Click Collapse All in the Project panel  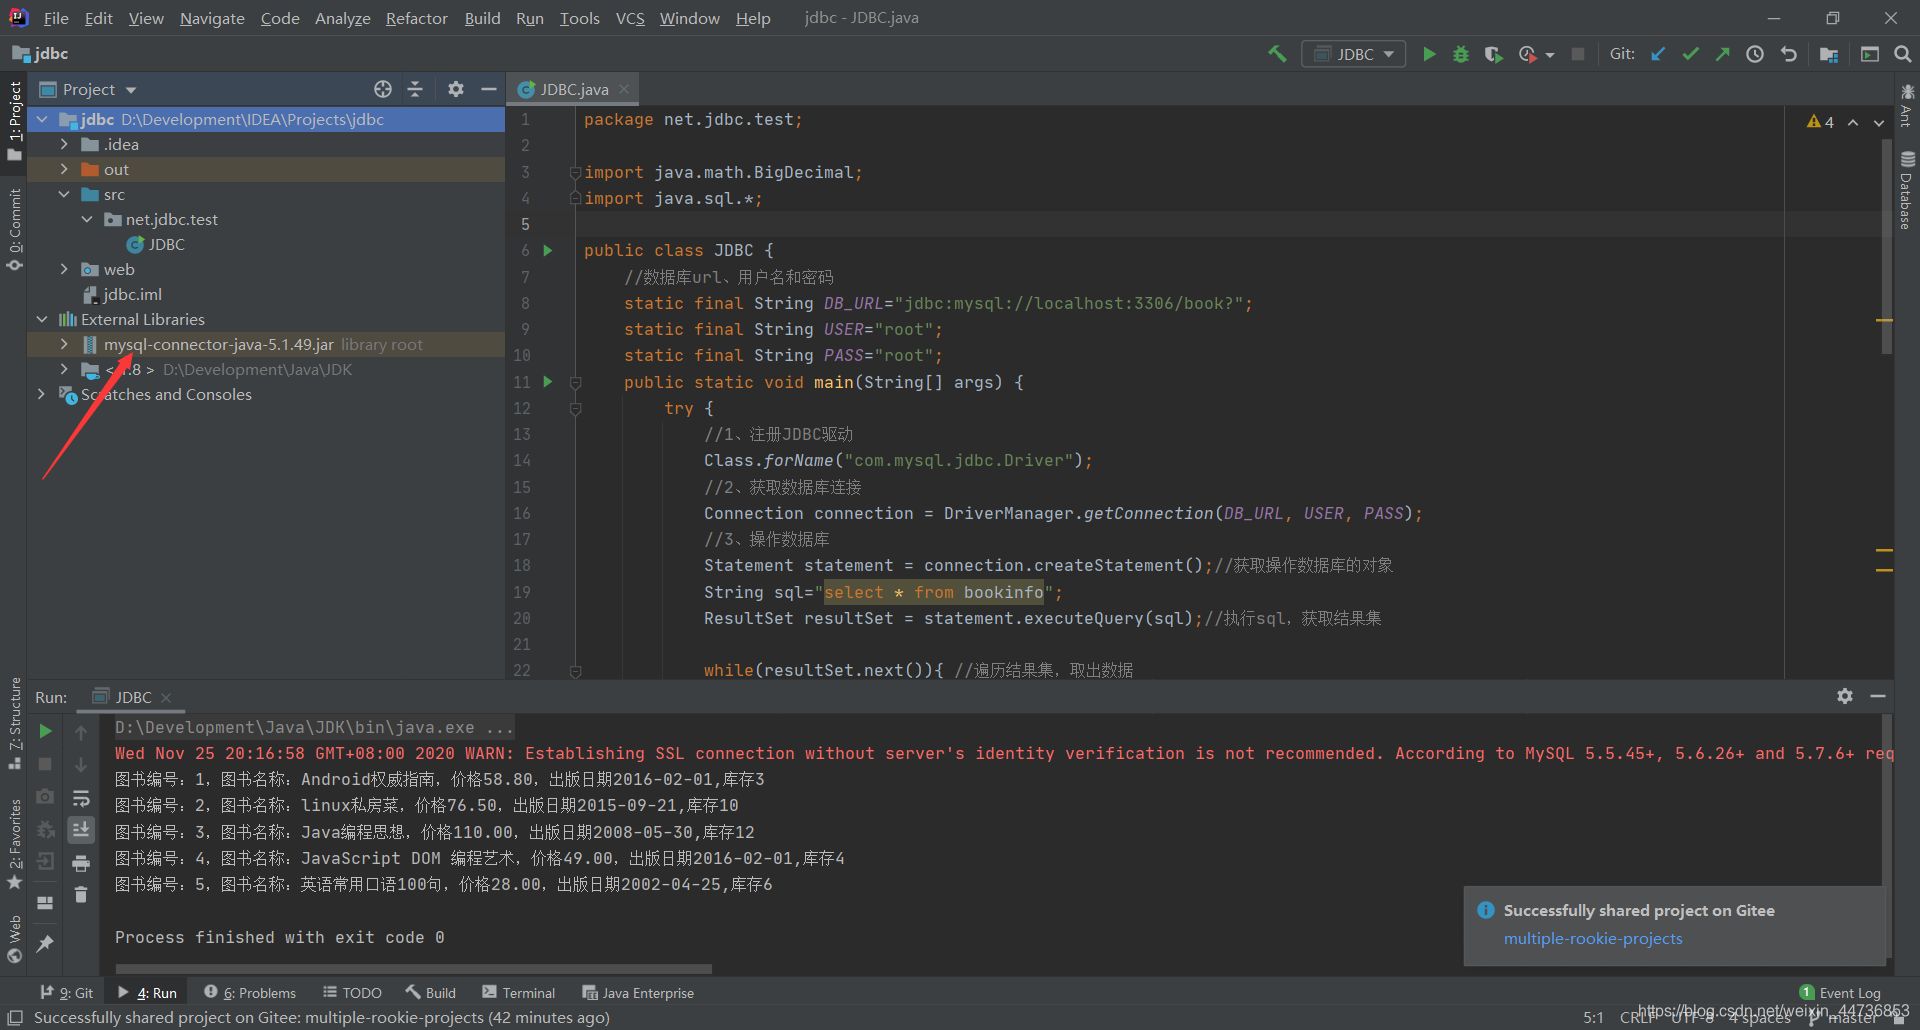click(x=415, y=89)
